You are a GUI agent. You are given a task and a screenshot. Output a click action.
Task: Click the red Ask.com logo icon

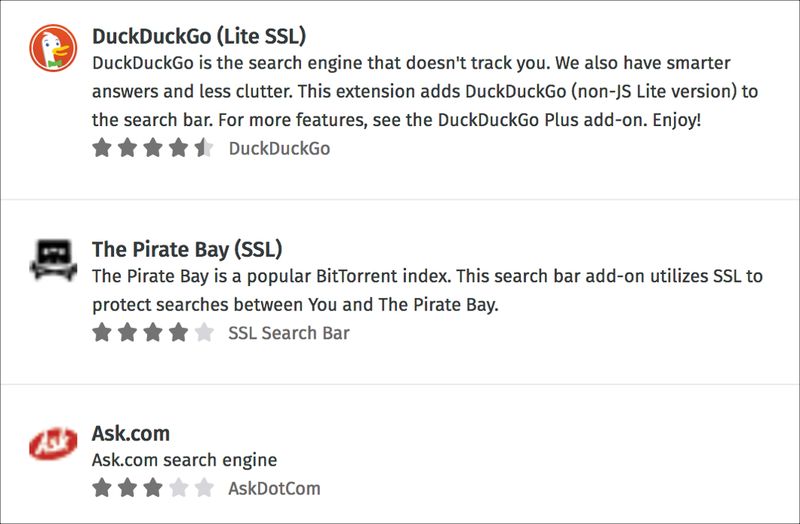coord(53,443)
